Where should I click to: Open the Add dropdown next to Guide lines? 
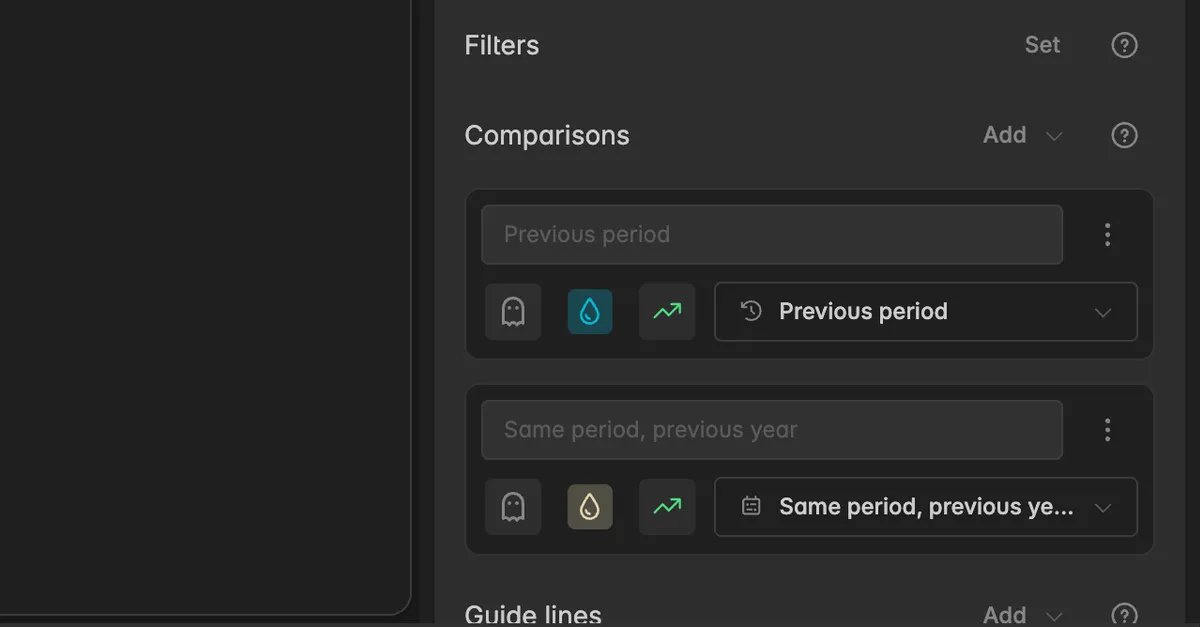pyautogui.click(x=1023, y=614)
